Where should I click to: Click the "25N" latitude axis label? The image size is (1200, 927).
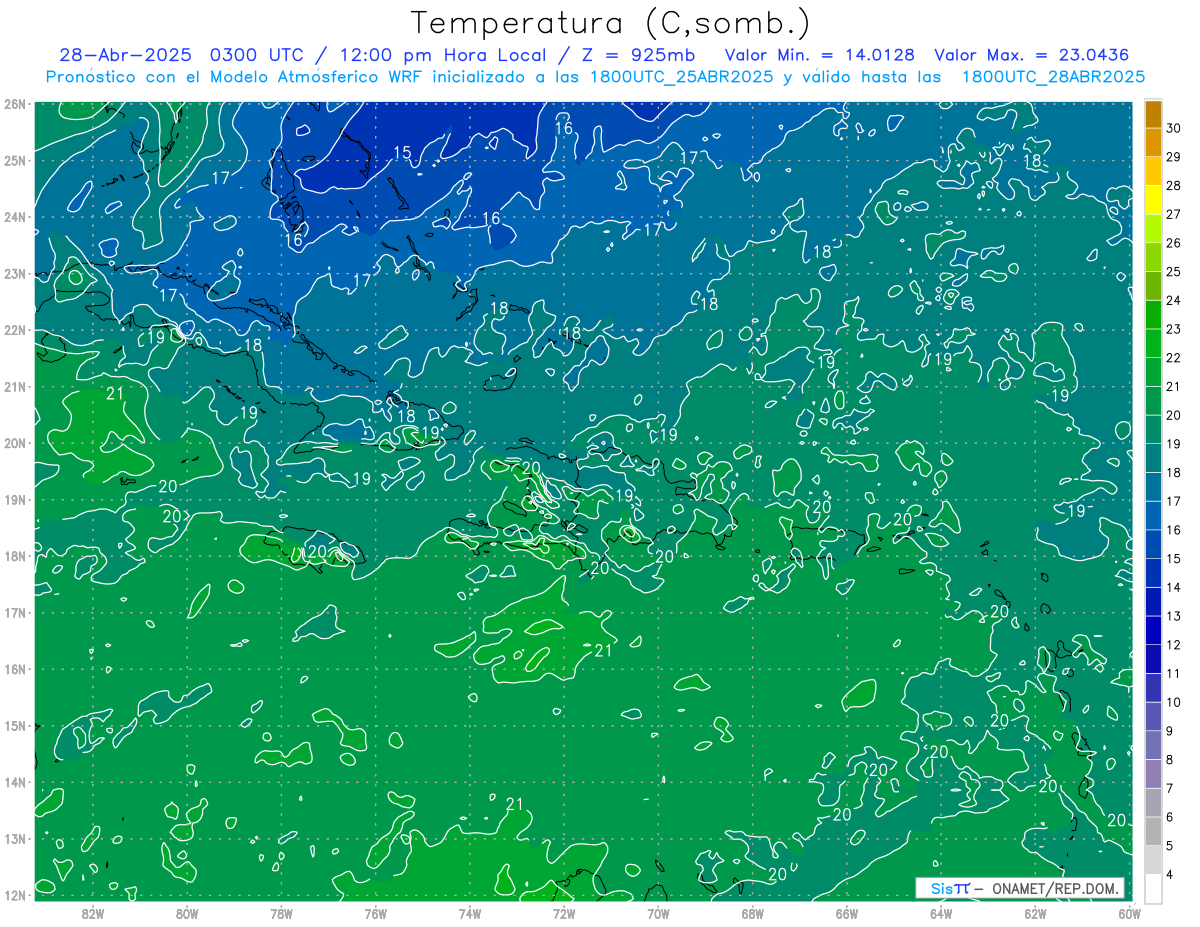[15, 161]
